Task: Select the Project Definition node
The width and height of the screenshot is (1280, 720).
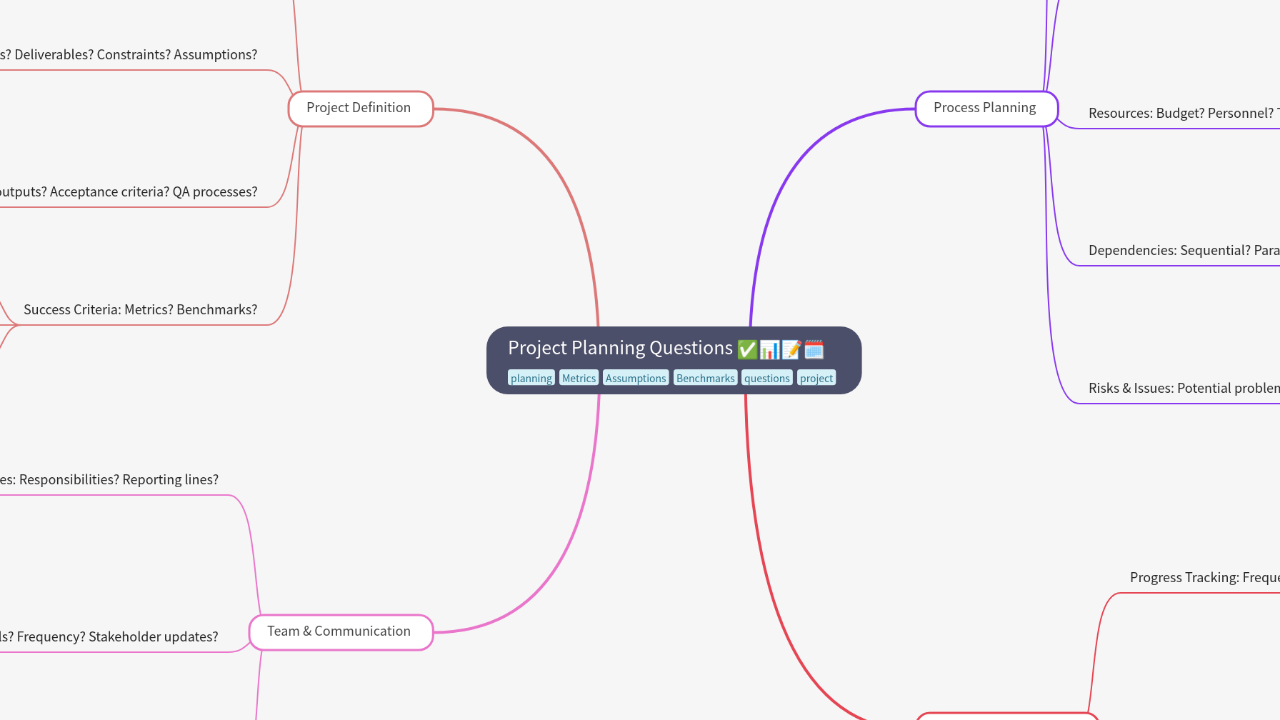Action: 360,108
